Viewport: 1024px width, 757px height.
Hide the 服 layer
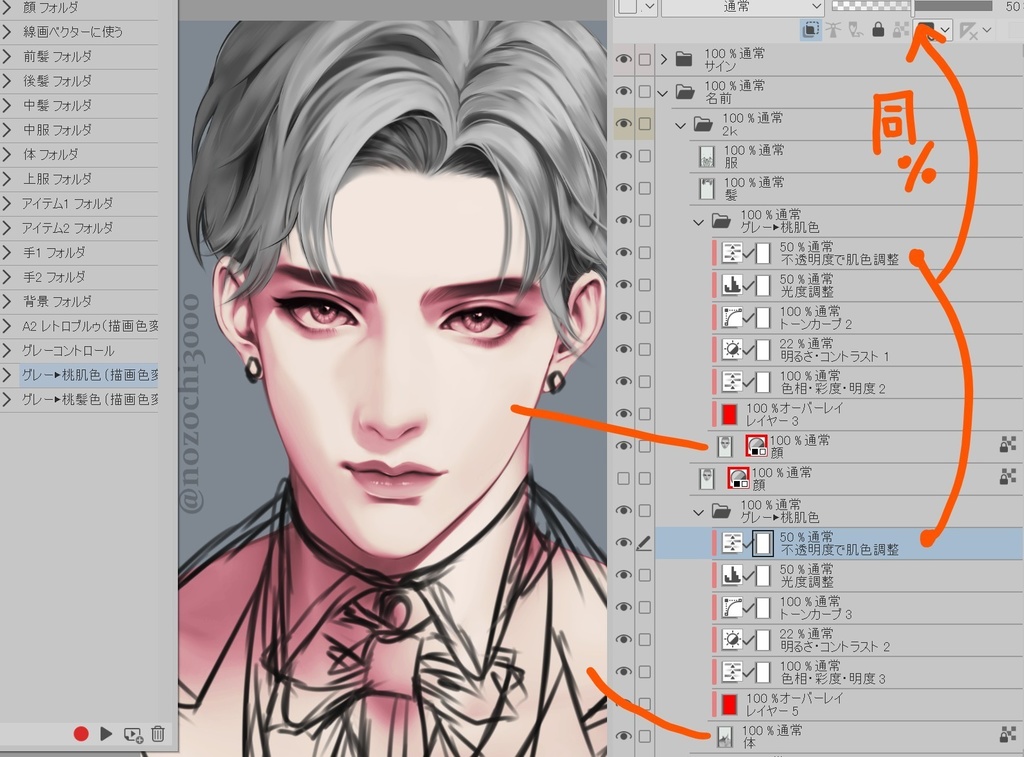pos(624,155)
